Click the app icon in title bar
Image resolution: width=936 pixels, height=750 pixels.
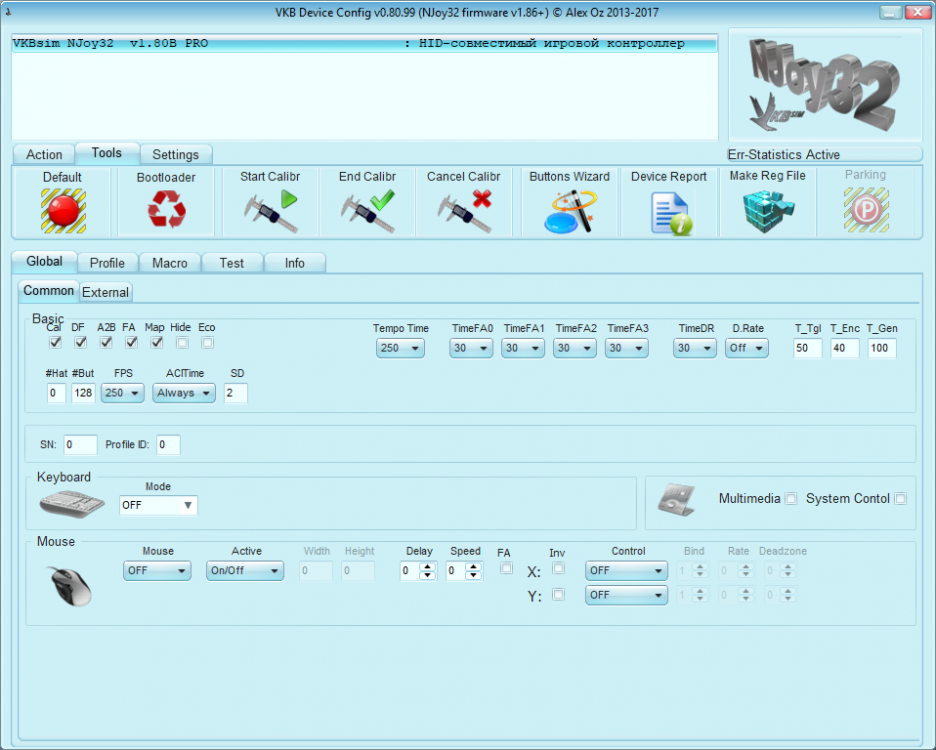8,11
